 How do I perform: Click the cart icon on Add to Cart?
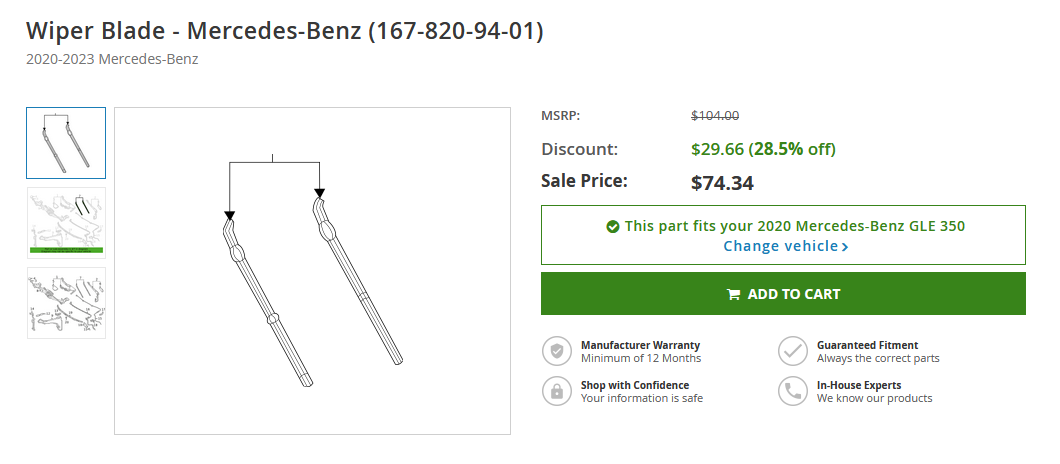[734, 294]
